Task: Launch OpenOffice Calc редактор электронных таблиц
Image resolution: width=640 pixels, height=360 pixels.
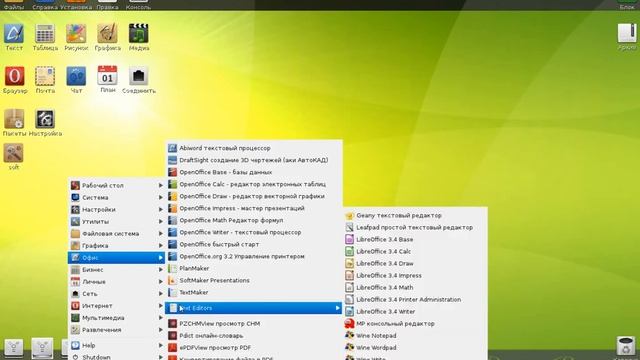Action: tap(253, 184)
